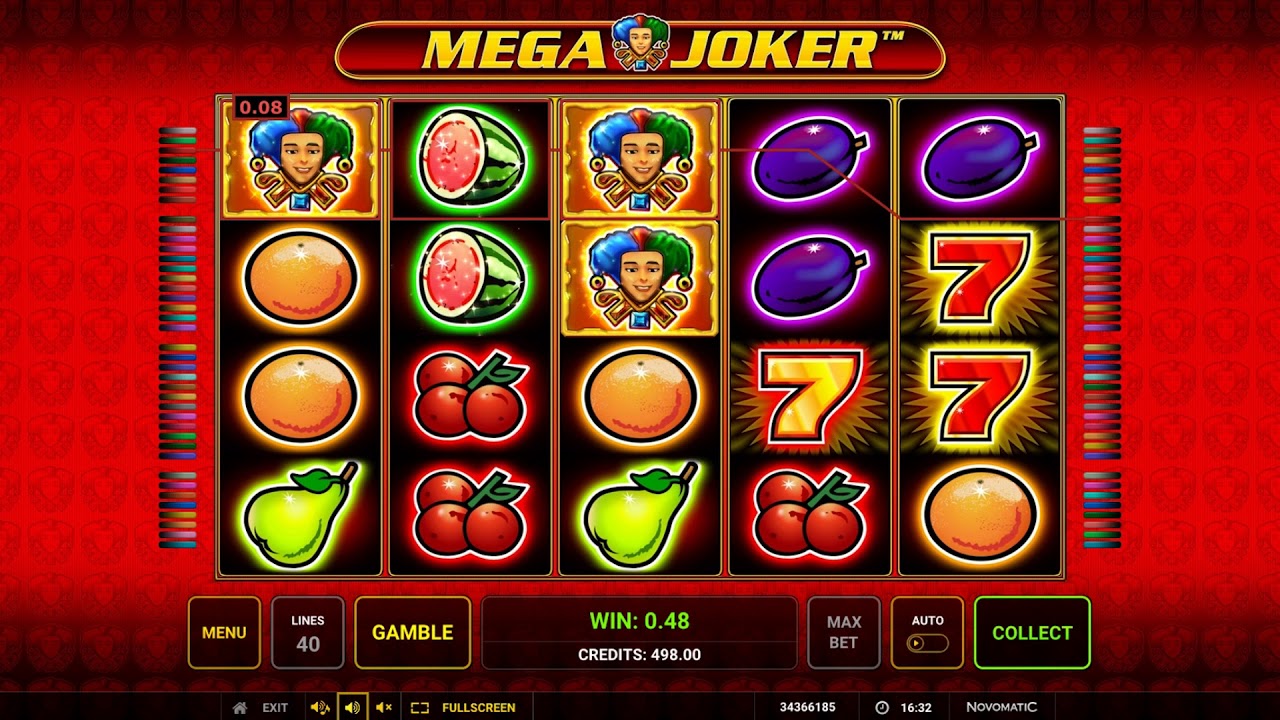The width and height of the screenshot is (1280, 720).
Task: Click the fullscreen brackets icon
Action: point(420,707)
